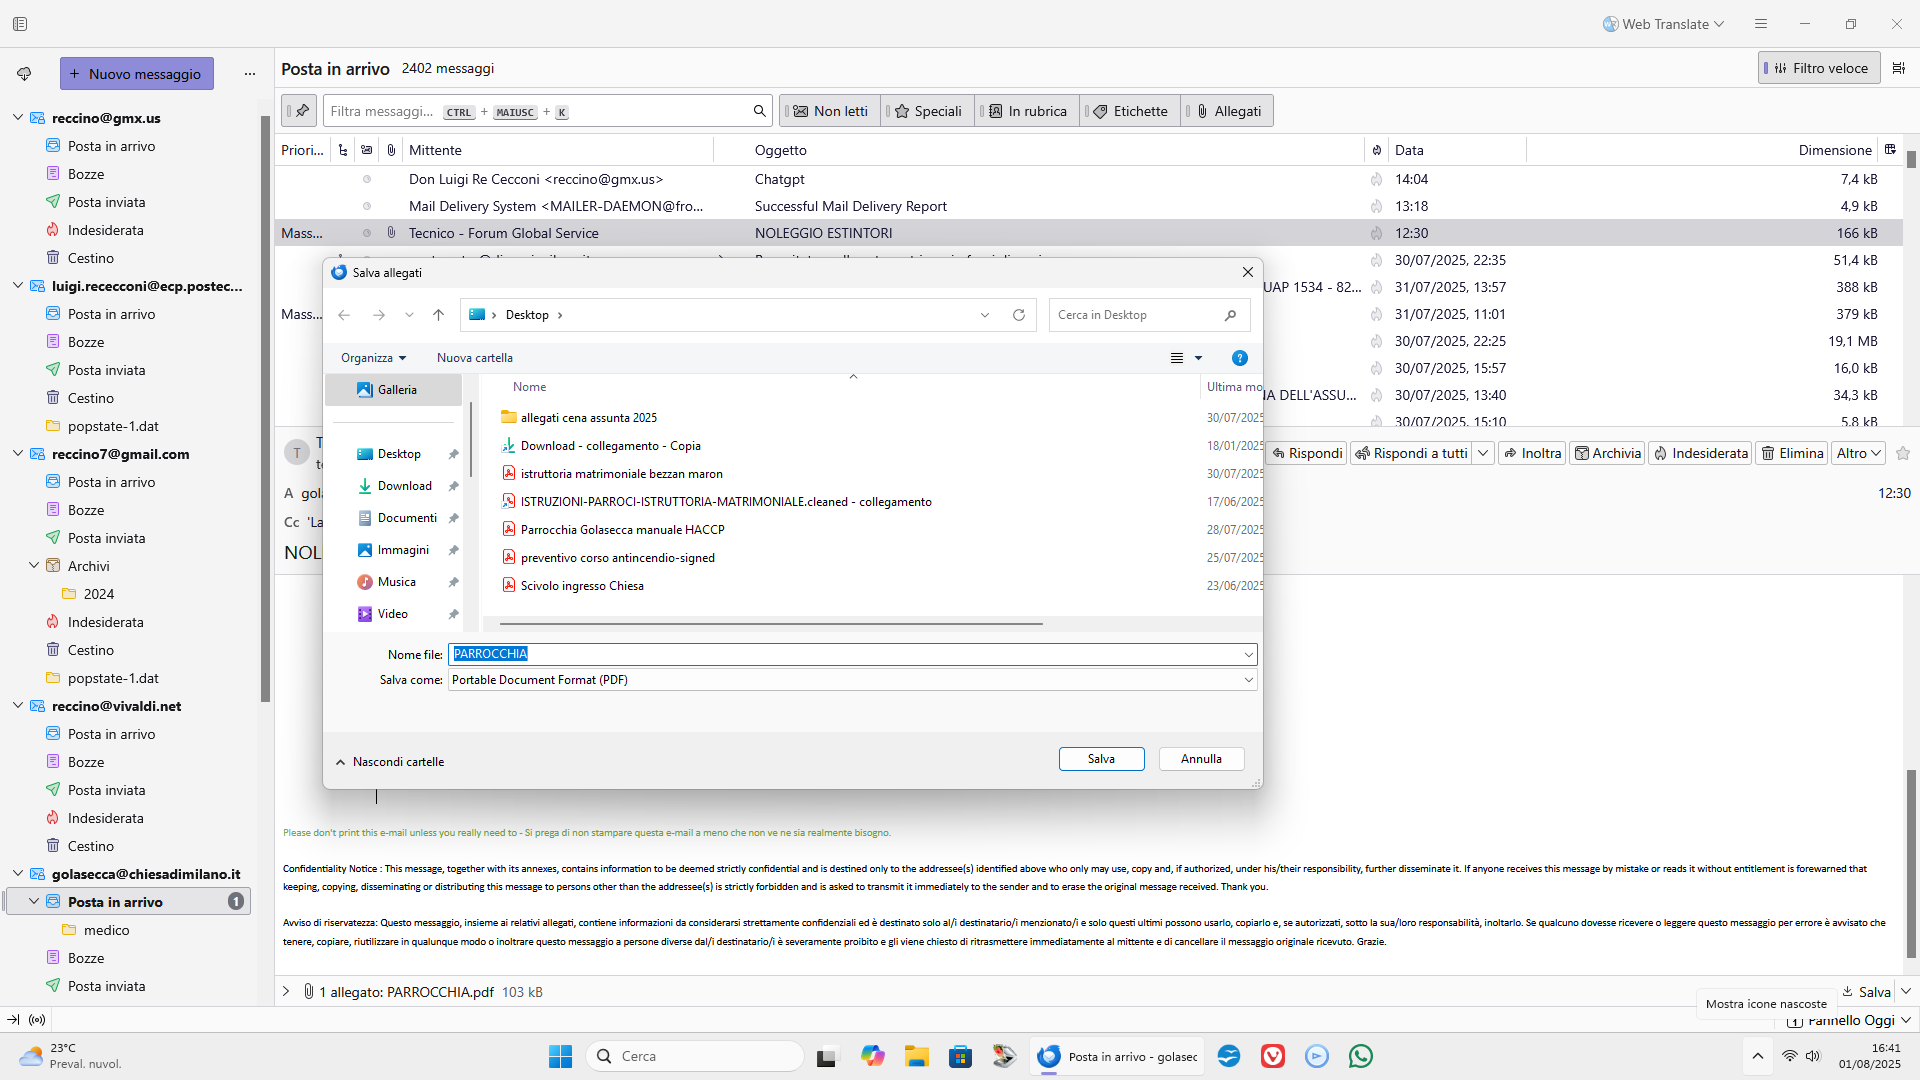This screenshot has width=1920, height=1080.
Task: Click the refresh icon in the Save dialog
Action: [1018, 315]
